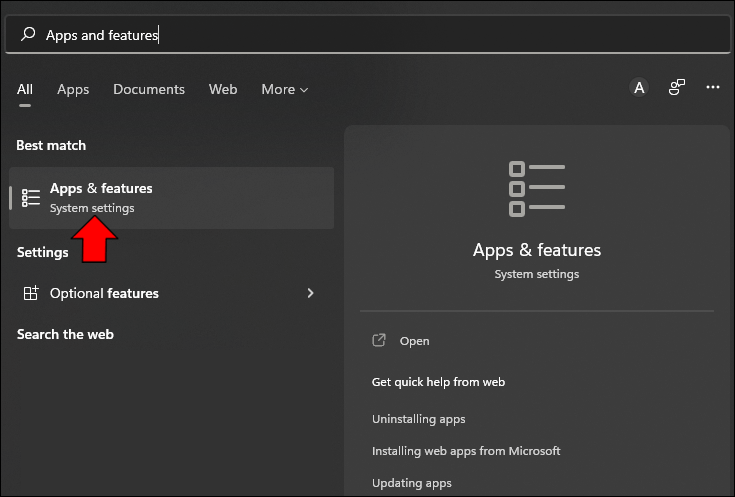This screenshot has width=735, height=497.
Task: Click the Apps & features list icon in results
Action: coord(31,198)
